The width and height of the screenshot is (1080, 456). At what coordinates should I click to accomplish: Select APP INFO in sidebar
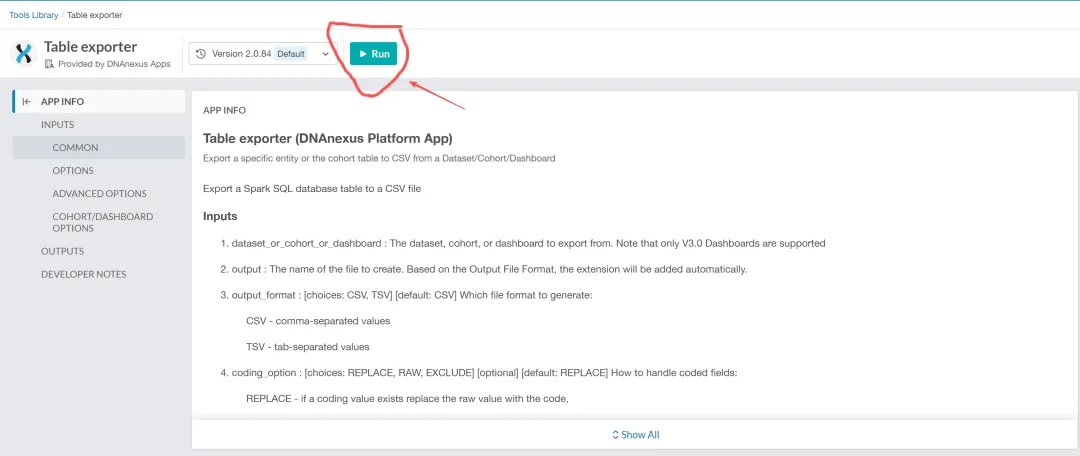coord(99,101)
